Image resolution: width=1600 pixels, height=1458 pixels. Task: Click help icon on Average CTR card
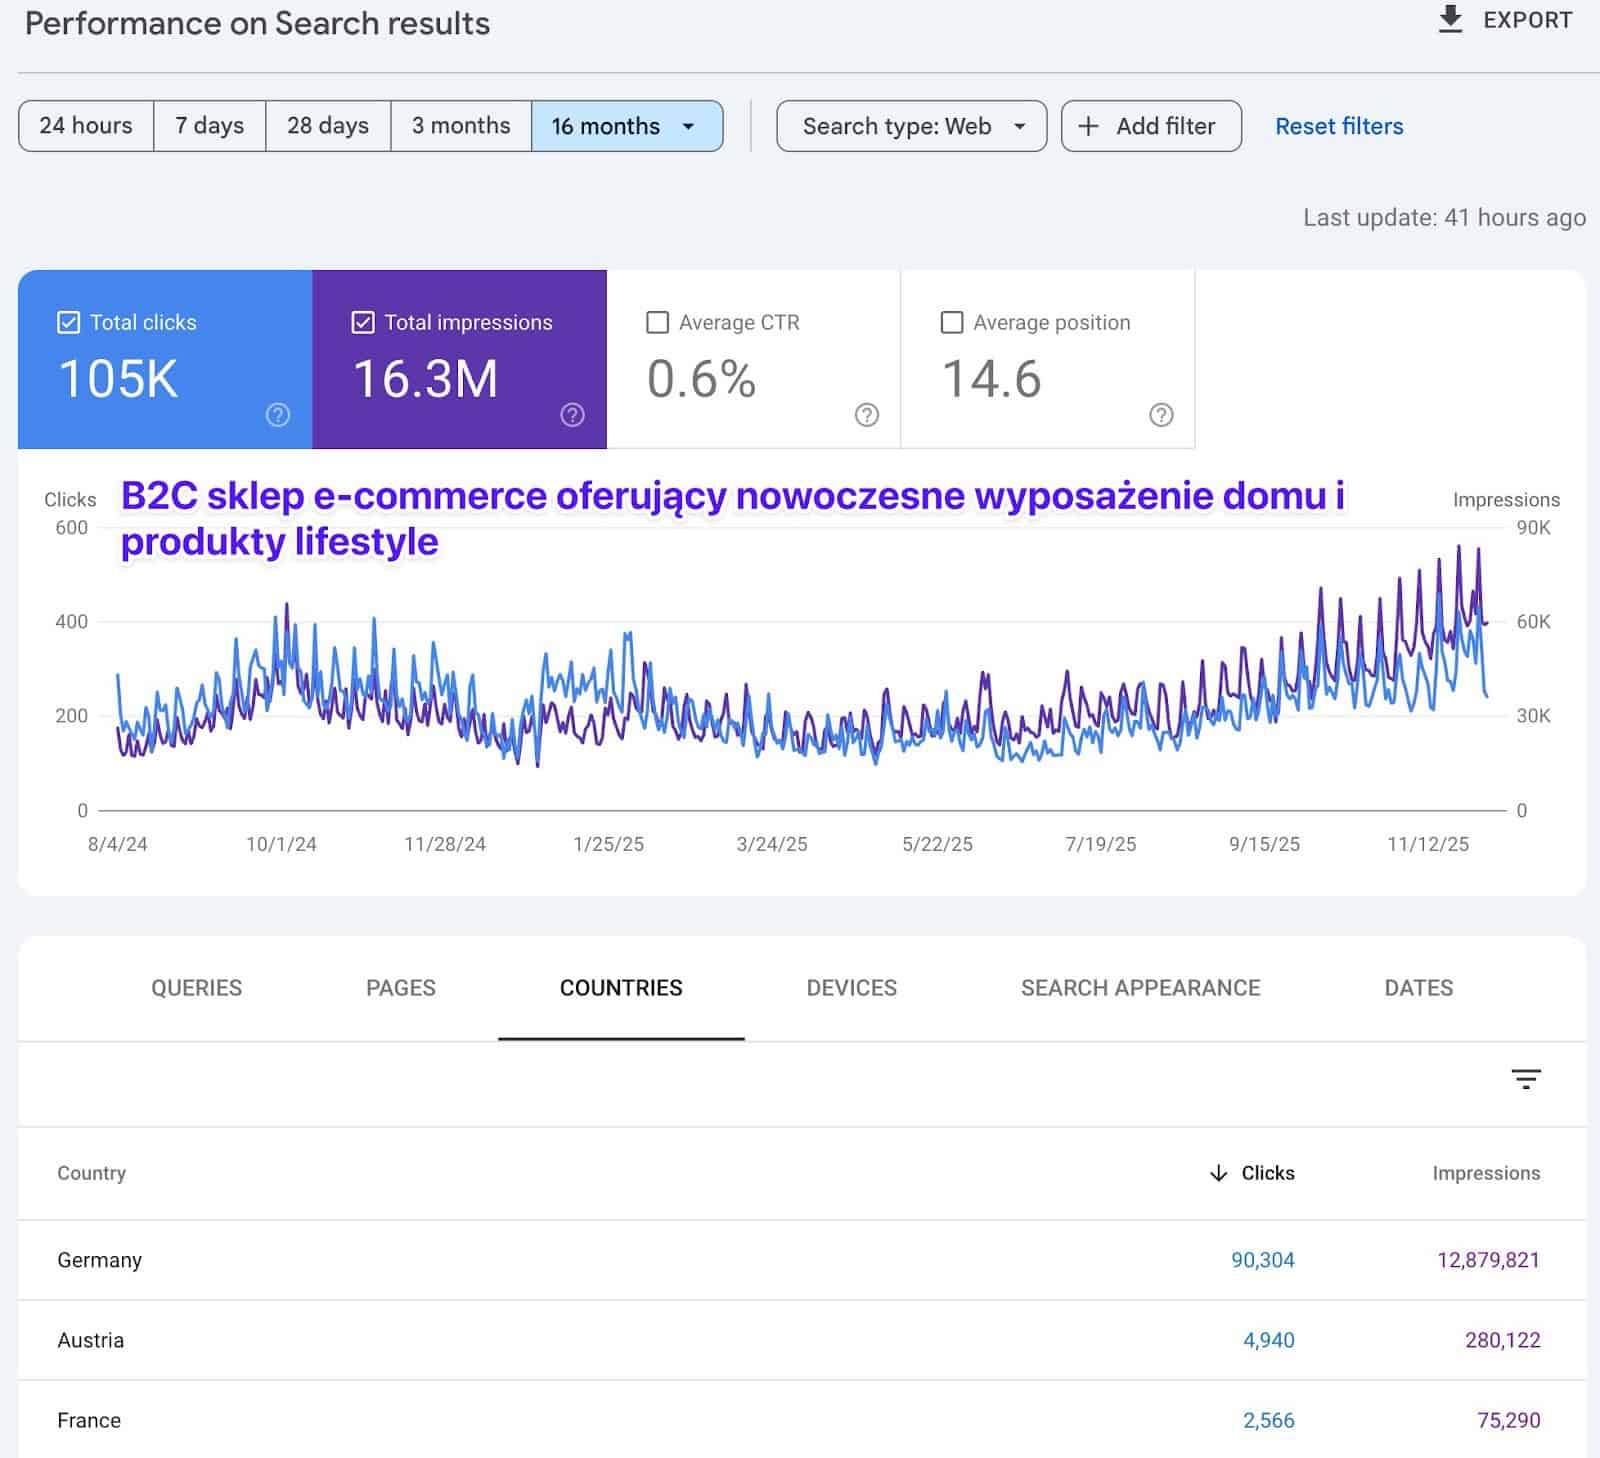click(x=867, y=415)
